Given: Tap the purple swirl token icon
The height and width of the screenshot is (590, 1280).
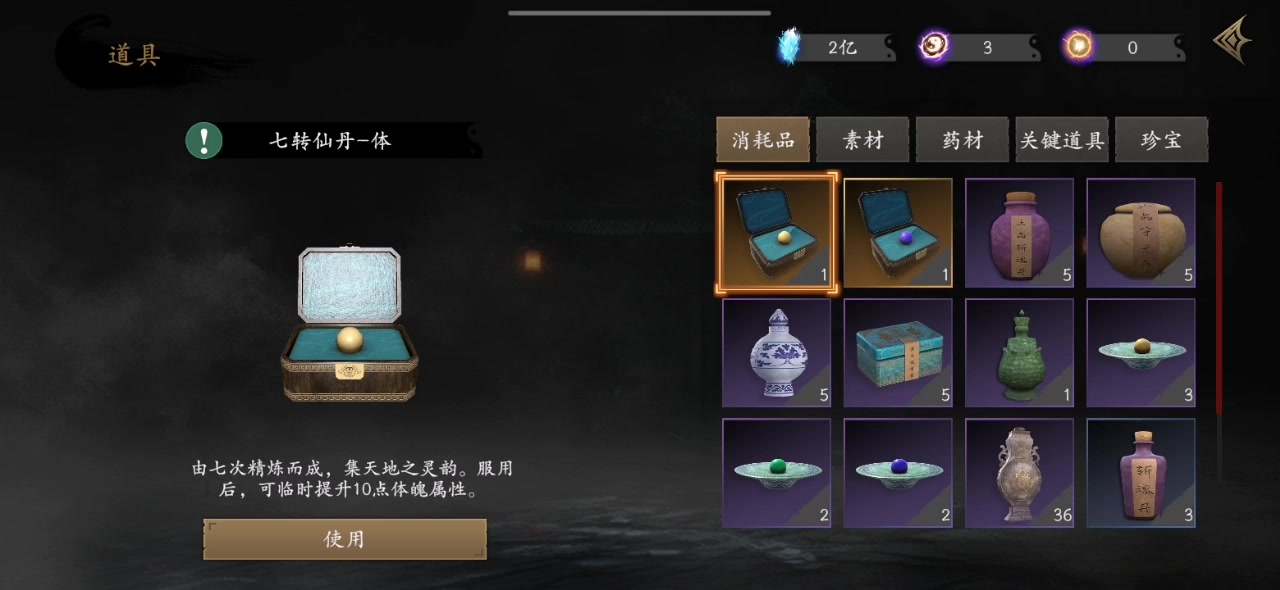Looking at the screenshot, I should point(935,46).
